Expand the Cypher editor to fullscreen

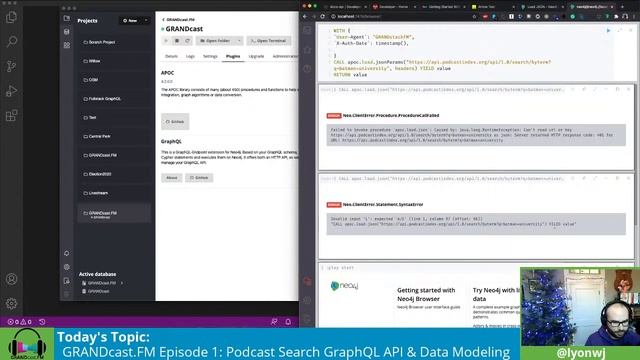[x=620, y=31]
